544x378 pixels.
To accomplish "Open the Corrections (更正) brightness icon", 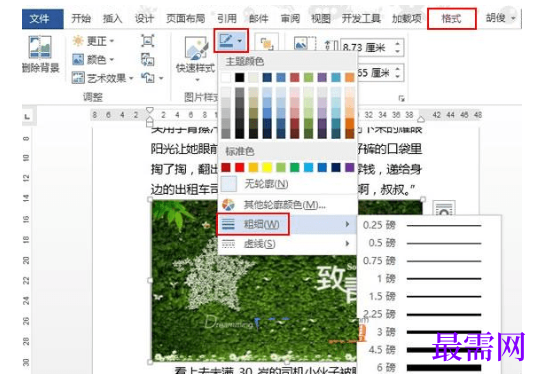I will [78, 41].
